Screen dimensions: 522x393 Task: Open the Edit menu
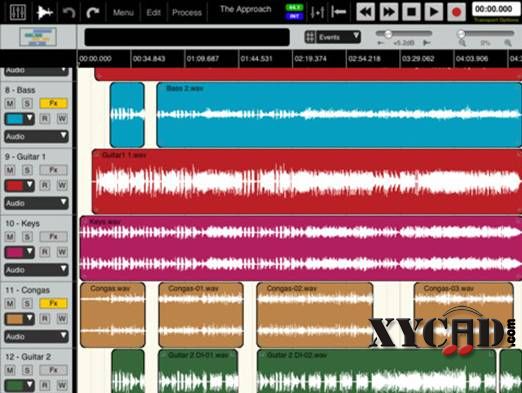(x=153, y=13)
